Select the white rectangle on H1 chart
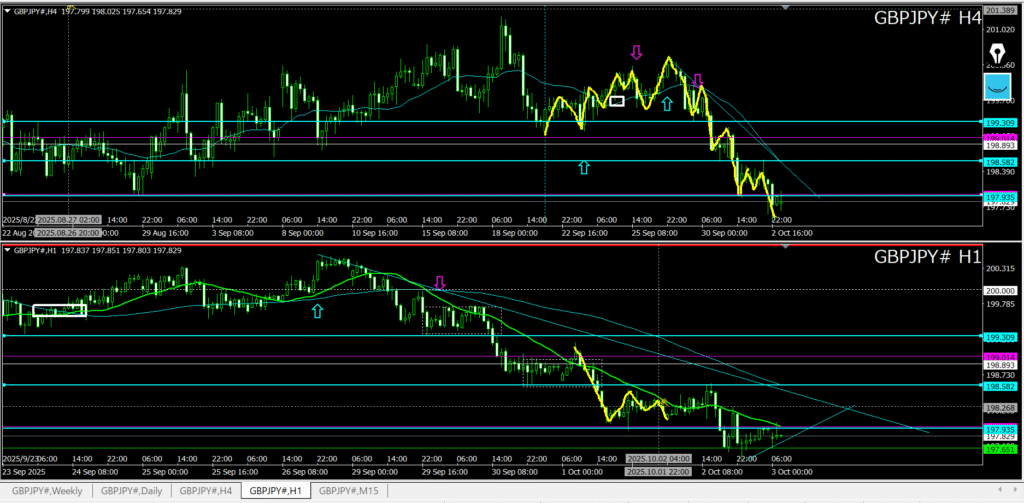Viewport: 1024px width, 503px height. coord(59,310)
